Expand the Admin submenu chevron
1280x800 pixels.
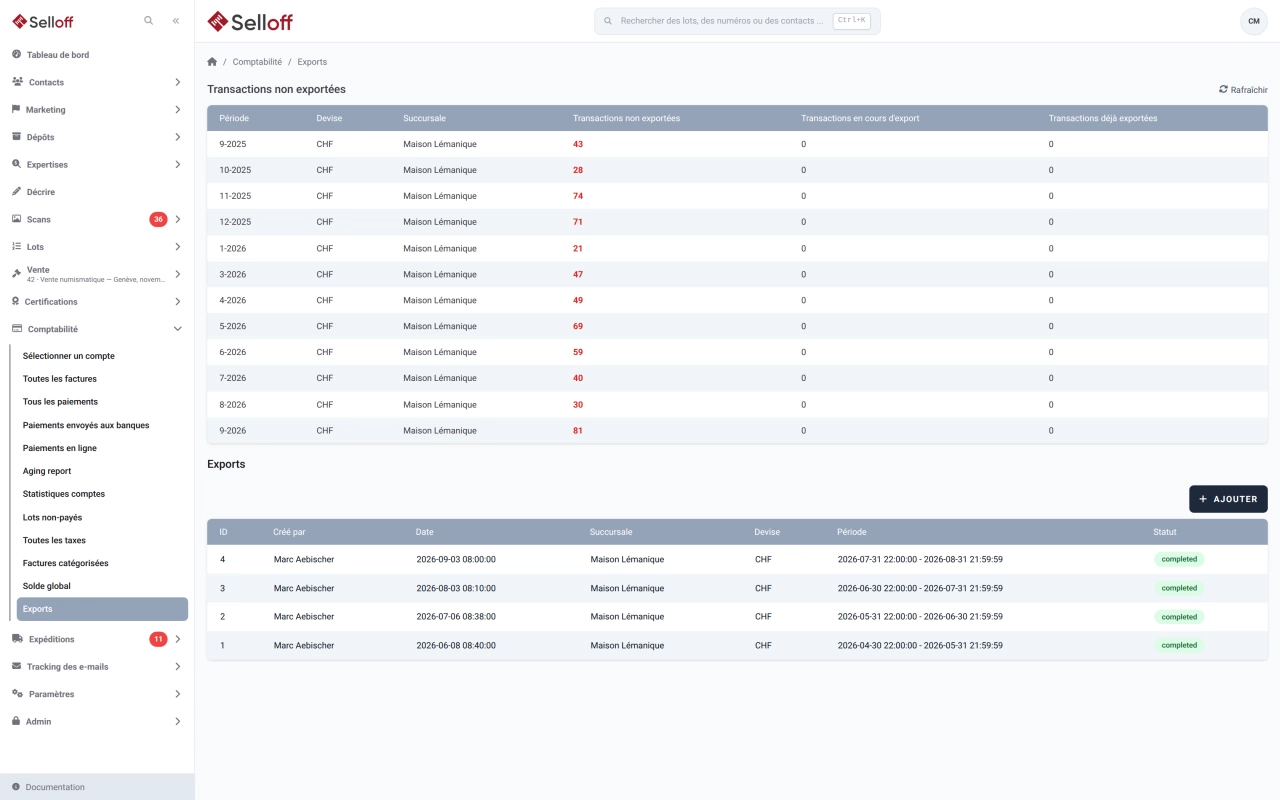click(x=178, y=721)
